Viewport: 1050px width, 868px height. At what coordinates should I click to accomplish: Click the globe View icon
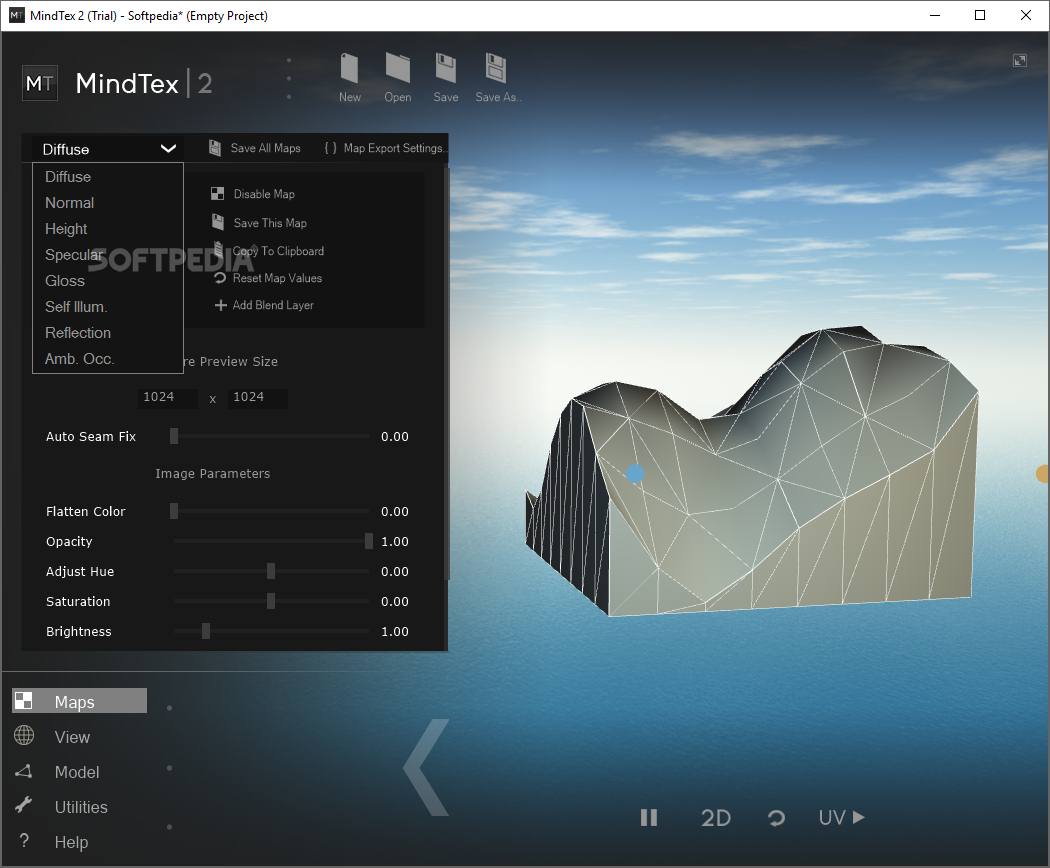[24, 735]
